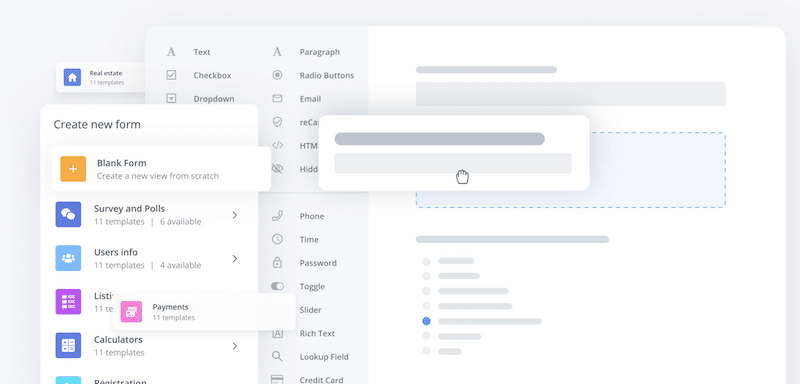Viewport: 800px width, 384px height.
Task: Select the last radio option in list
Action: click(x=427, y=351)
